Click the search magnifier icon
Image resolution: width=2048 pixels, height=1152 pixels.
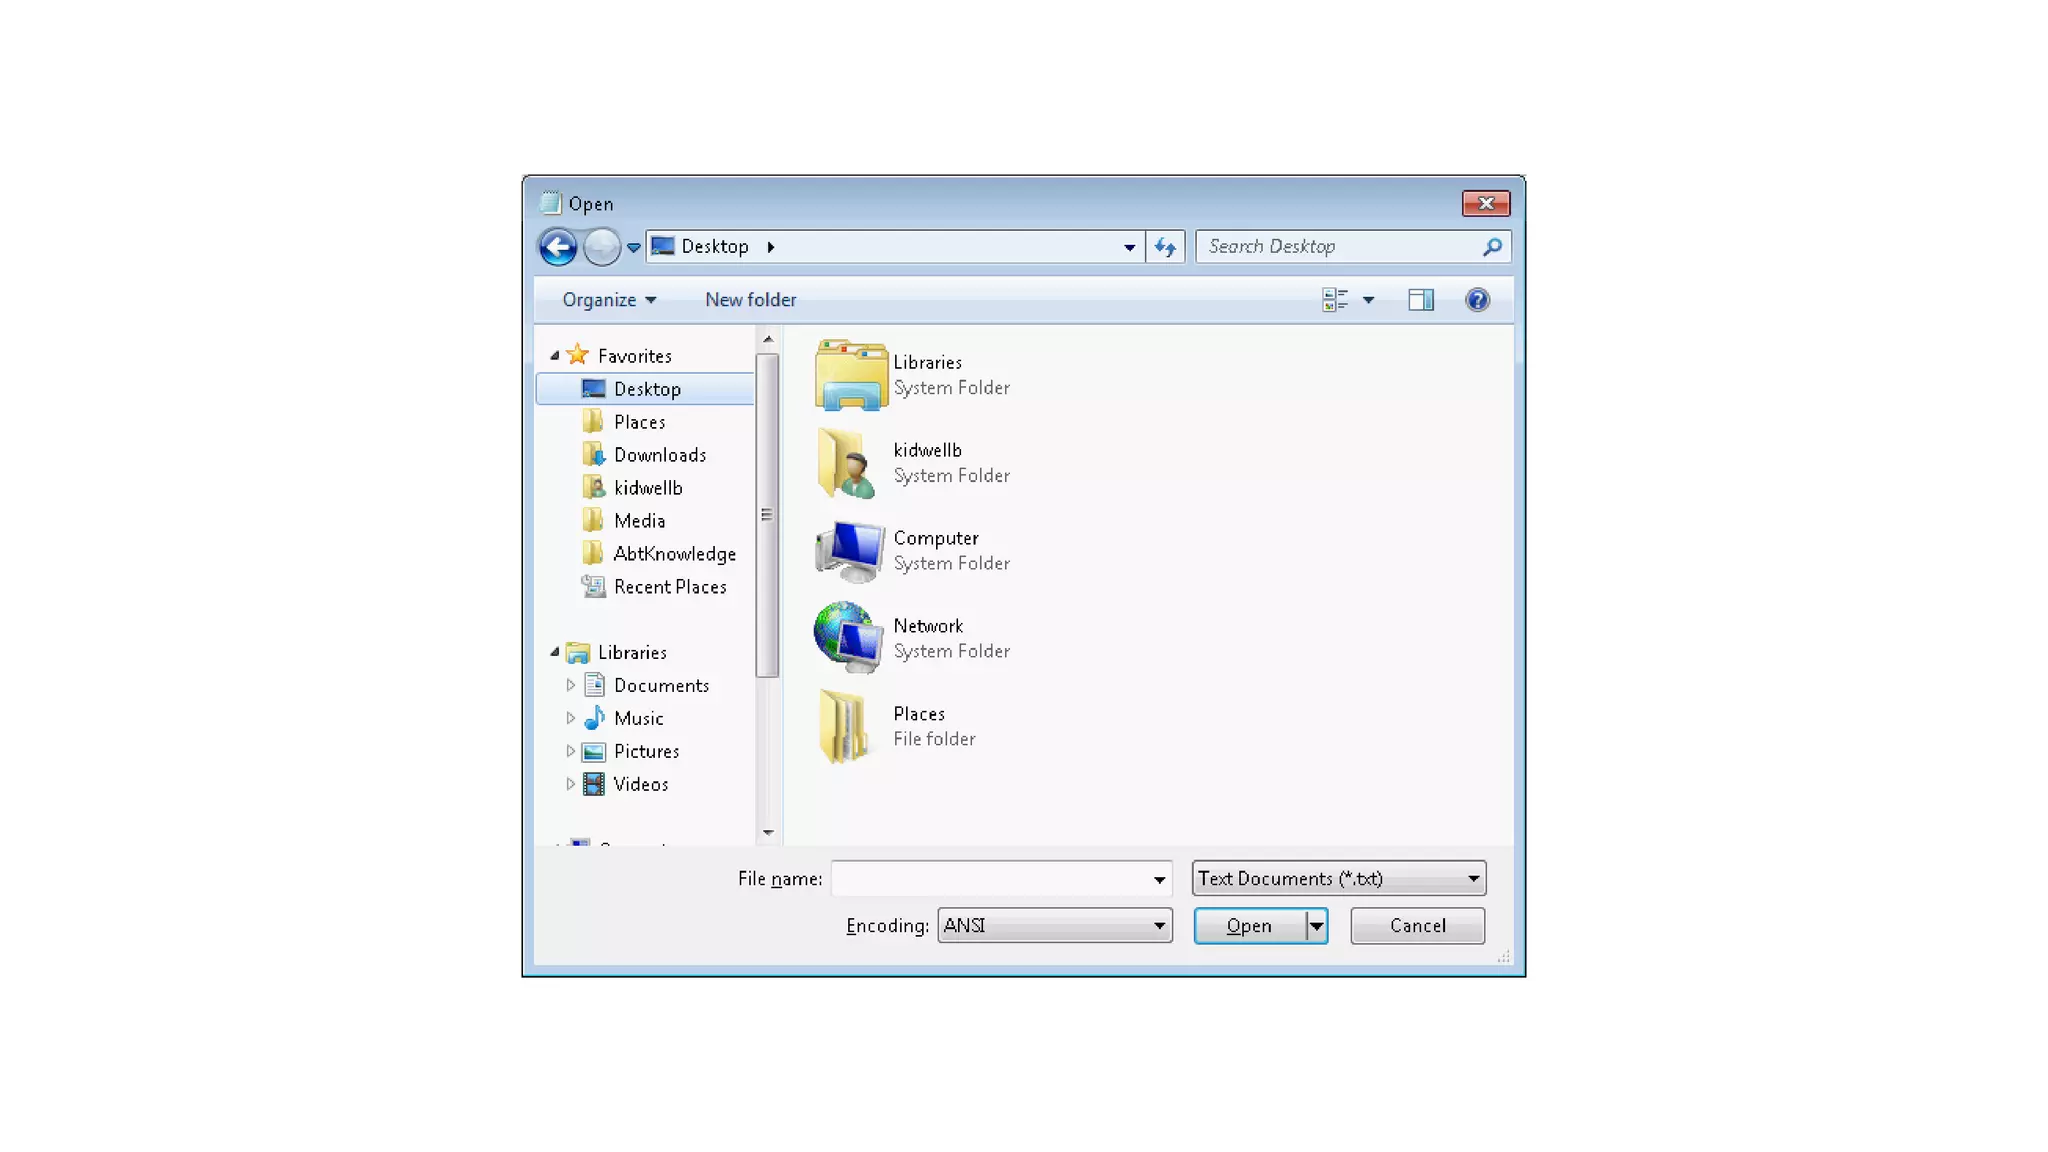[x=1492, y=247]
